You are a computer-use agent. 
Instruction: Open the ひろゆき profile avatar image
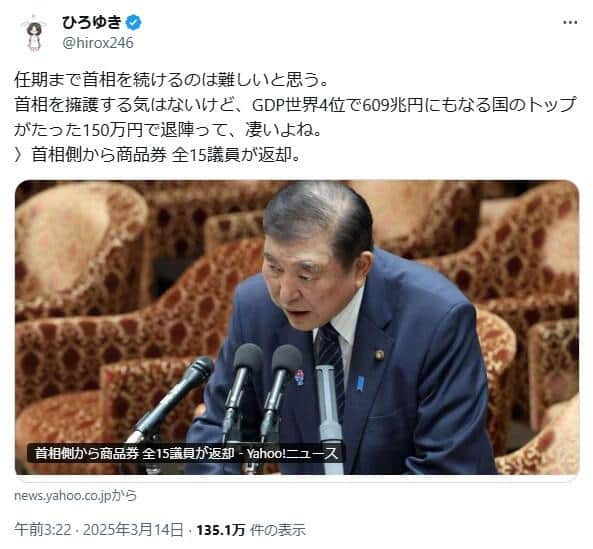pos(34,33)
